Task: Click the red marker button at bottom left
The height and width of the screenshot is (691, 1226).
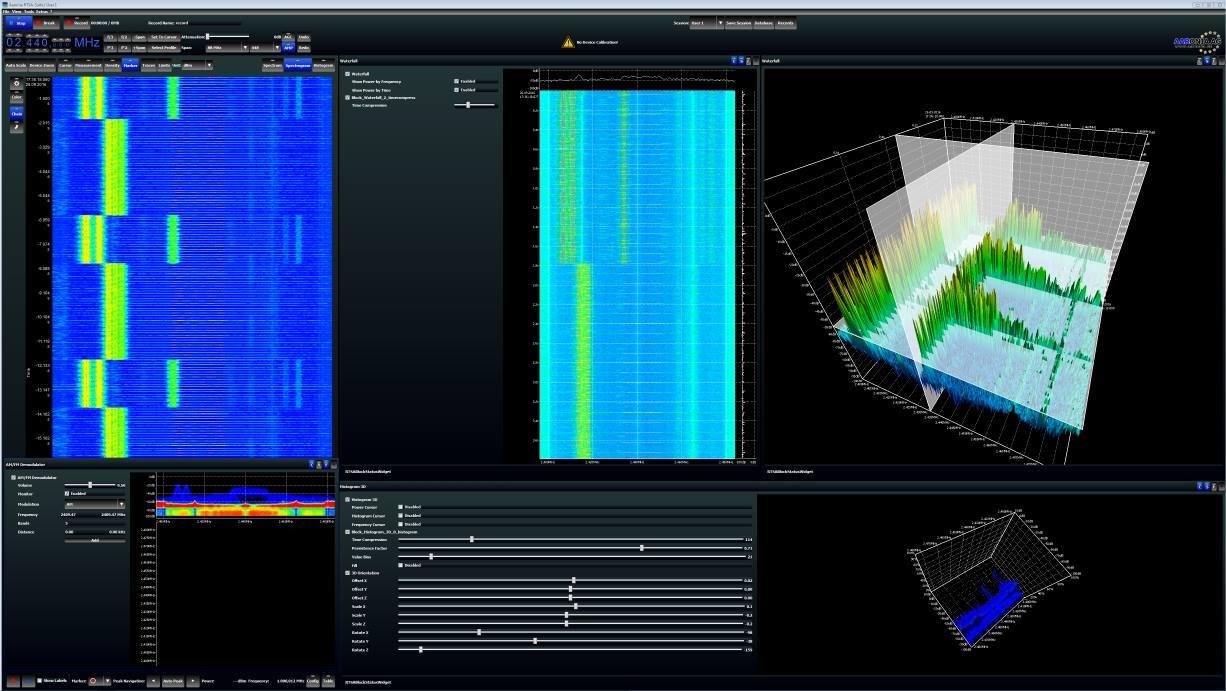Action: click(13, 681)
